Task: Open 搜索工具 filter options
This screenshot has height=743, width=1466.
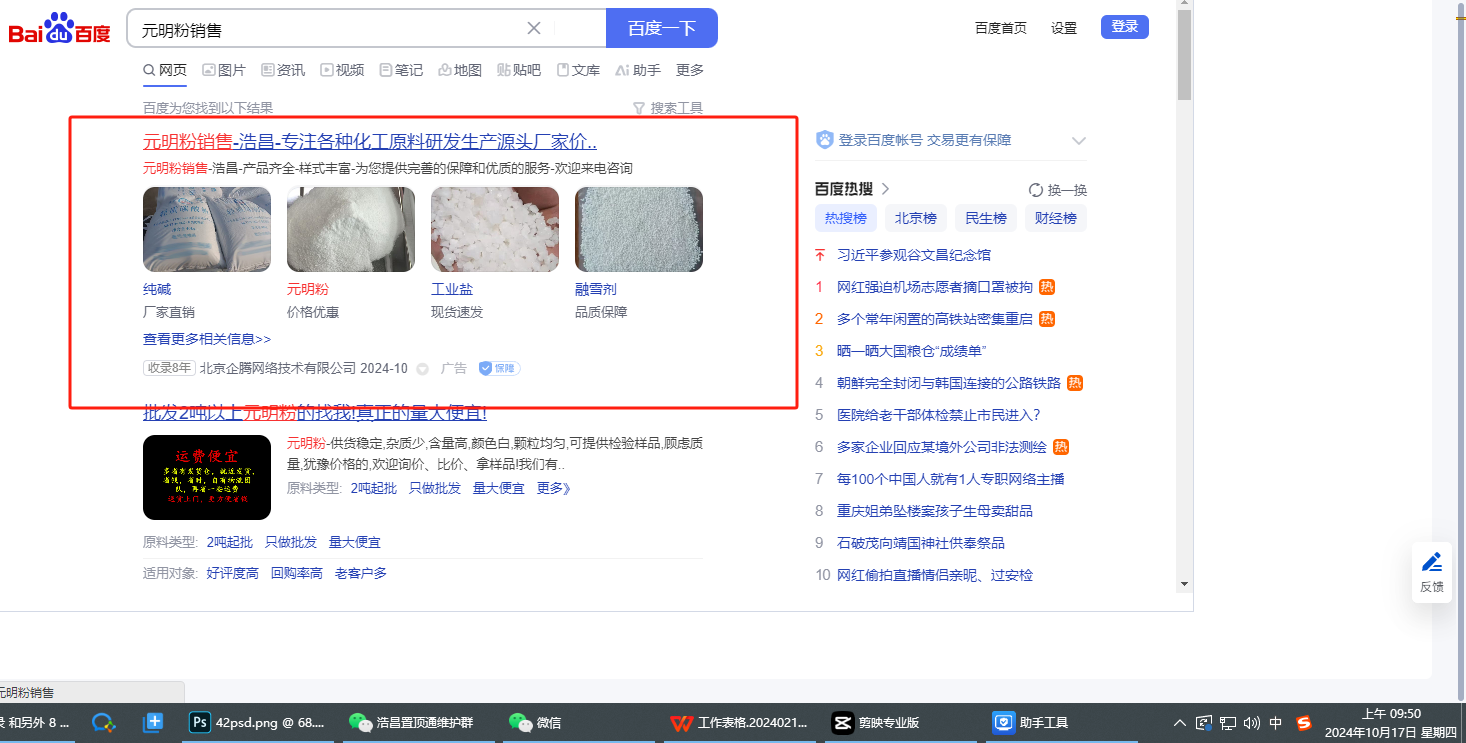Action: (668, 108)
